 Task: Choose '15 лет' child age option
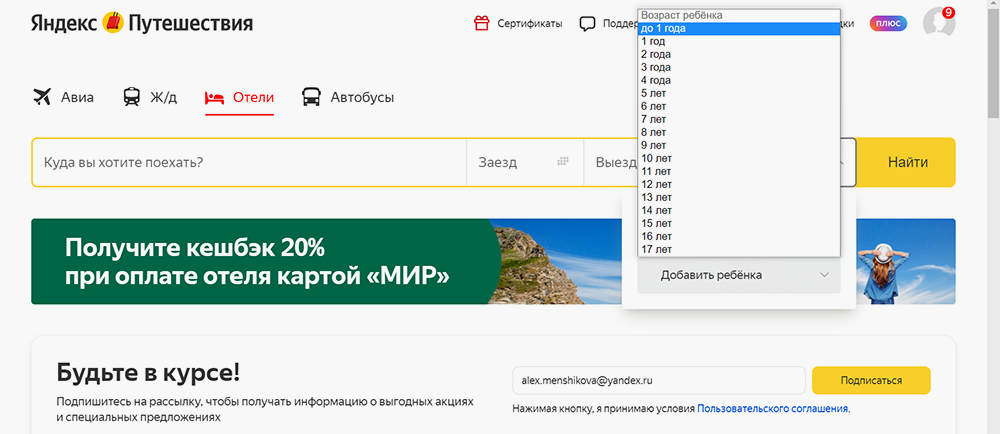point(739,223)
